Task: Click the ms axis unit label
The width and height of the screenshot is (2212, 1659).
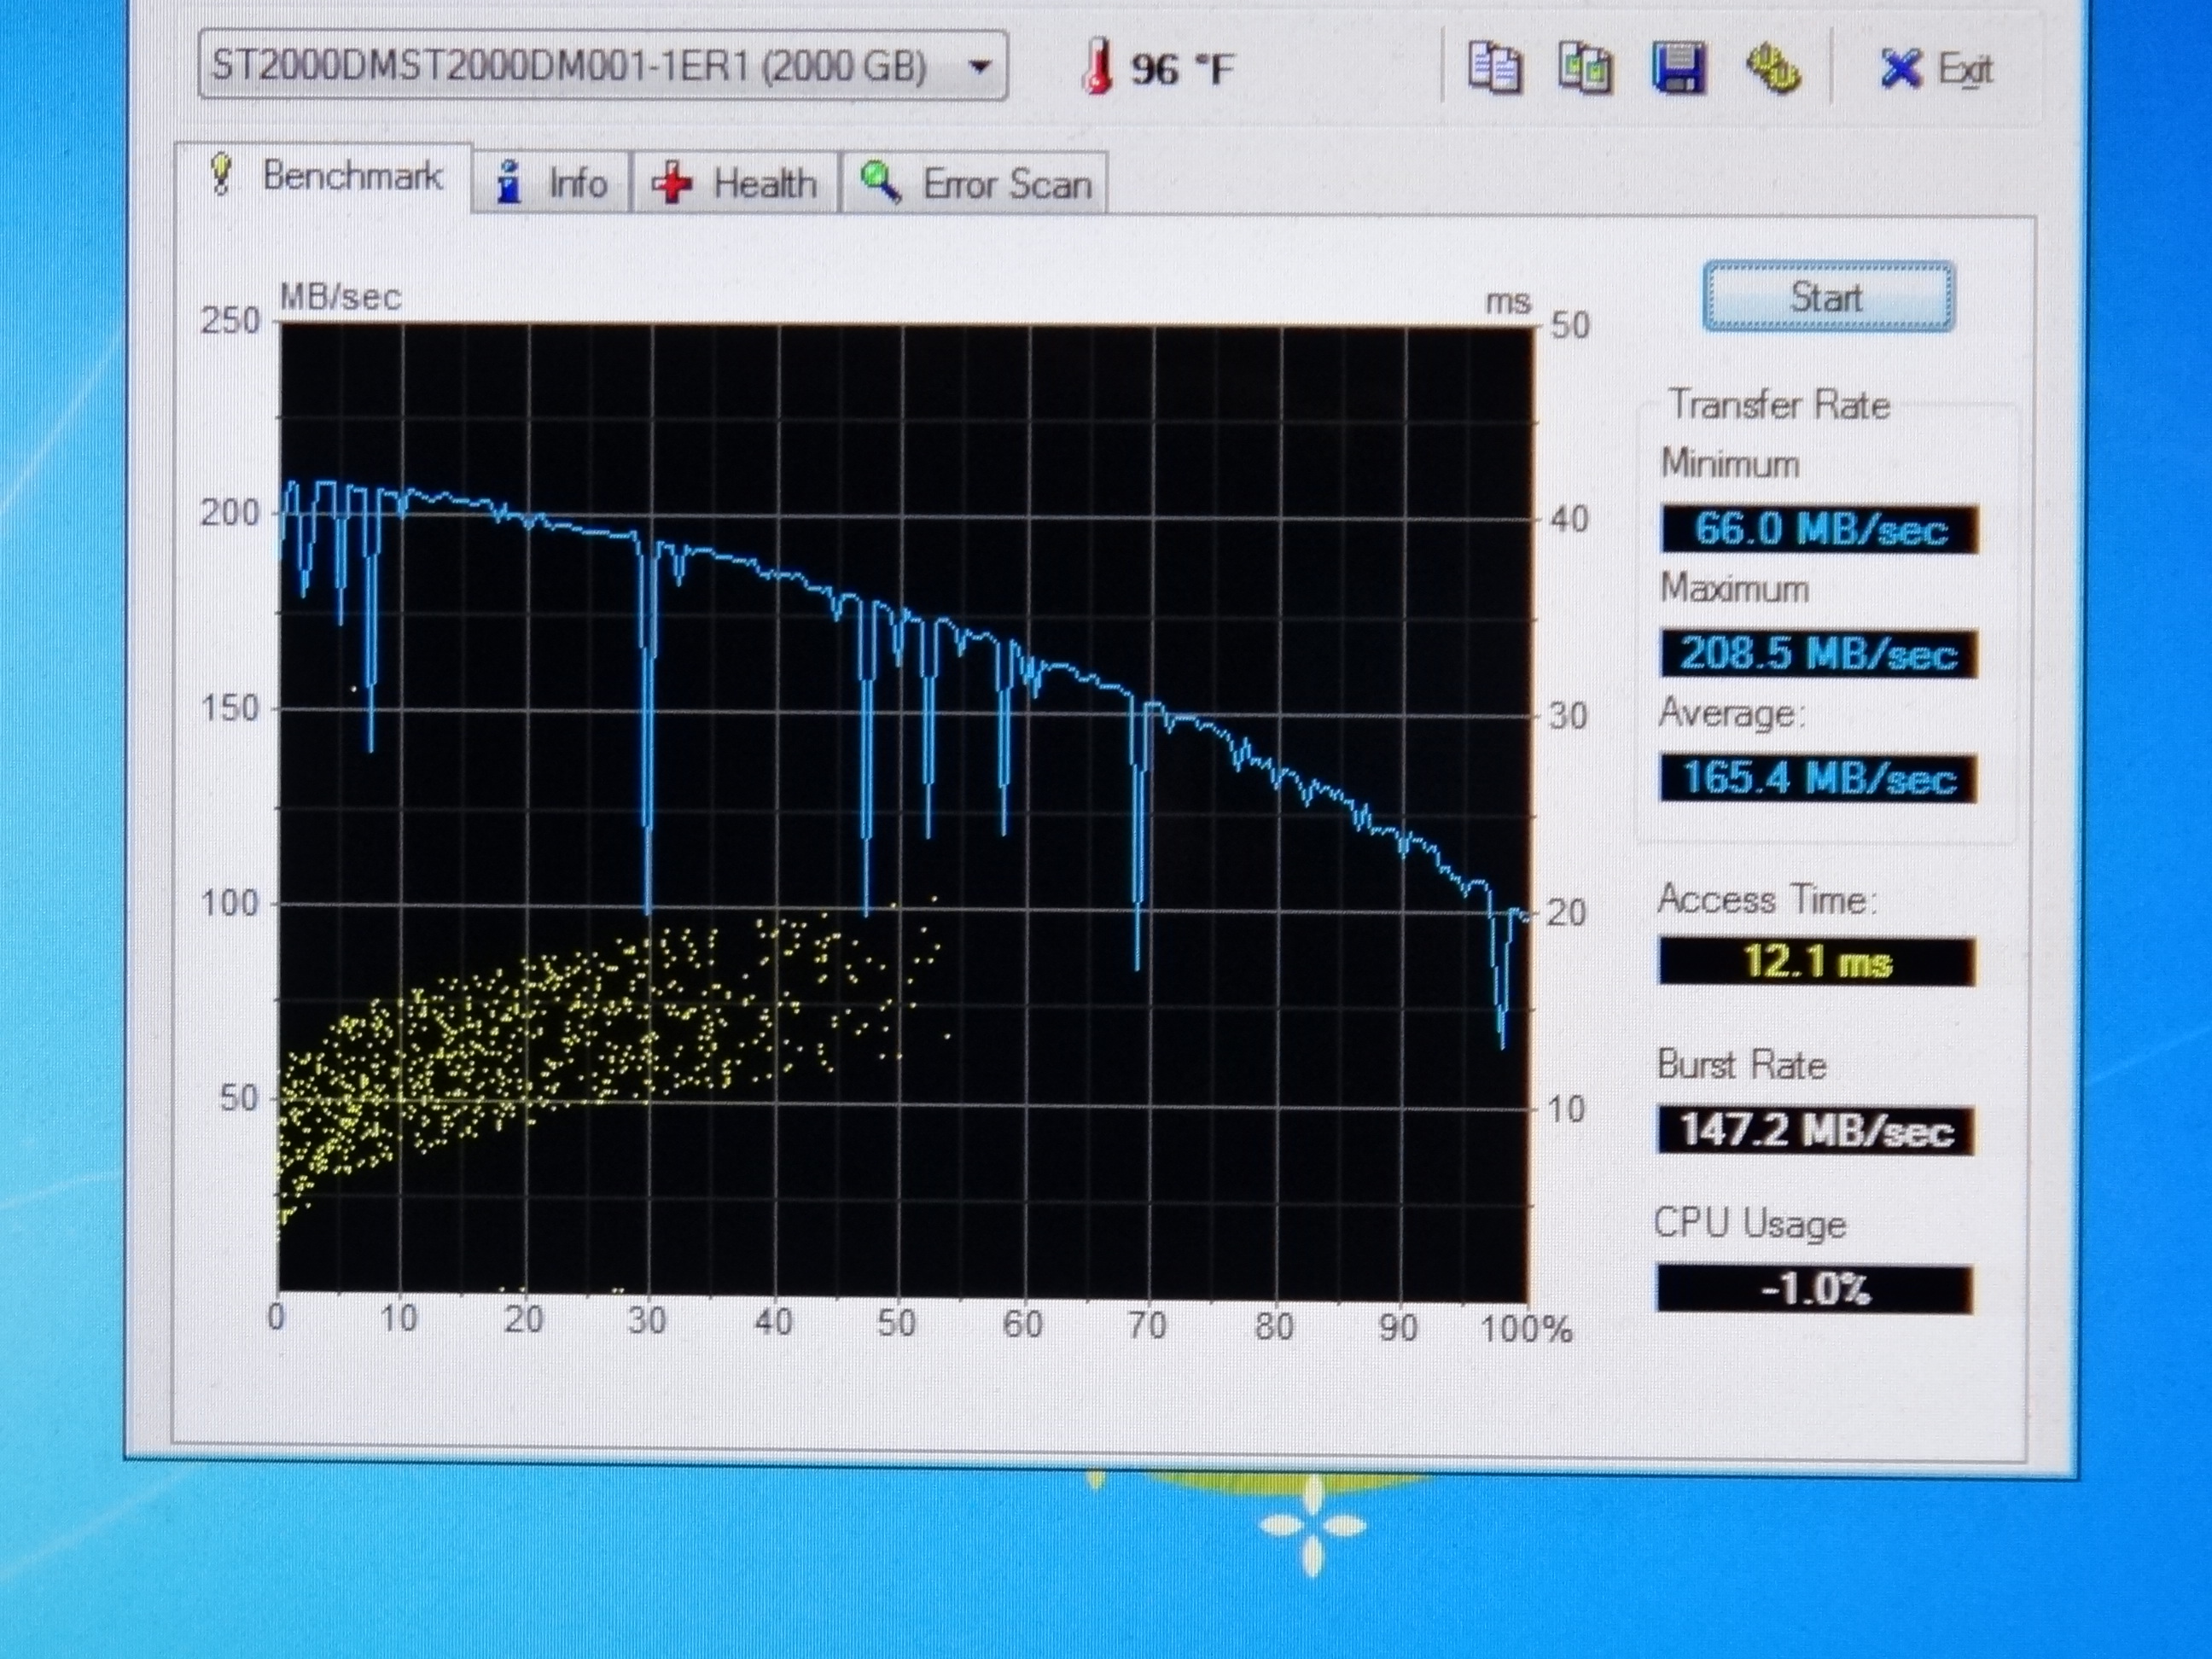Action: pyautogui.click(x=1508, y=301)
